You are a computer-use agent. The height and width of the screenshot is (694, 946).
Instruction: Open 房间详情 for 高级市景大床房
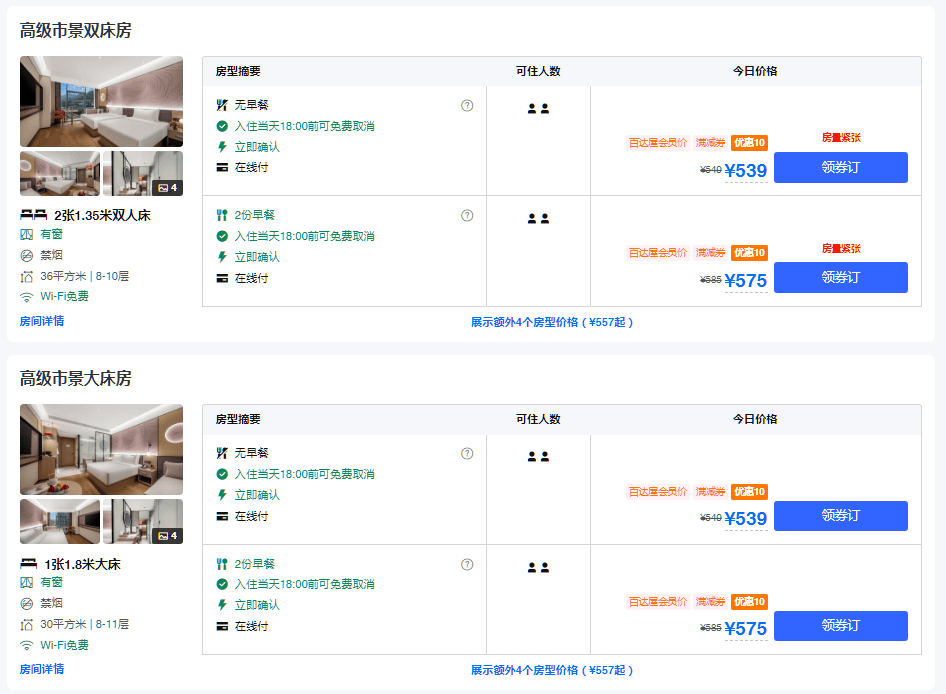click(42, 669)
